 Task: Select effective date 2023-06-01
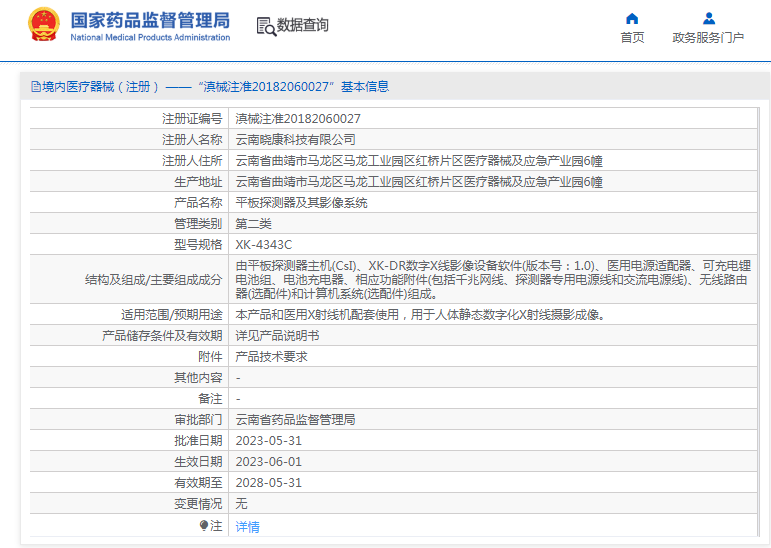[x=268, y=462]
